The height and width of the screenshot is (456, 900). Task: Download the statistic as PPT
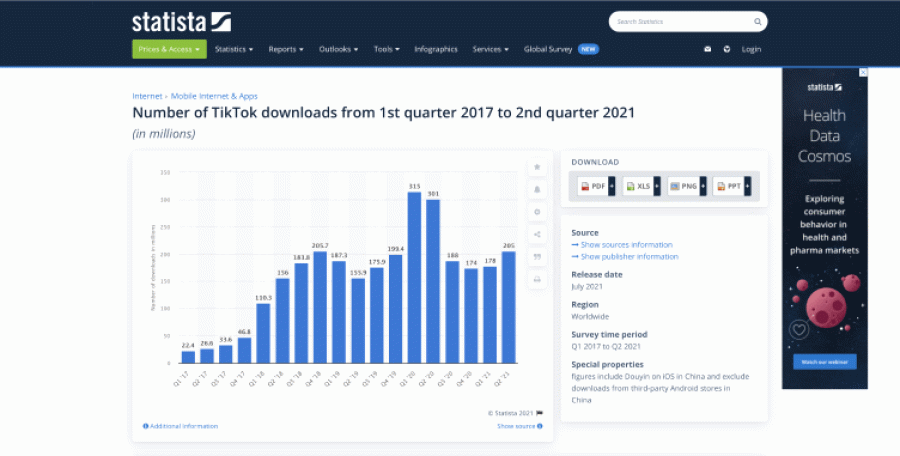(732, 186)
